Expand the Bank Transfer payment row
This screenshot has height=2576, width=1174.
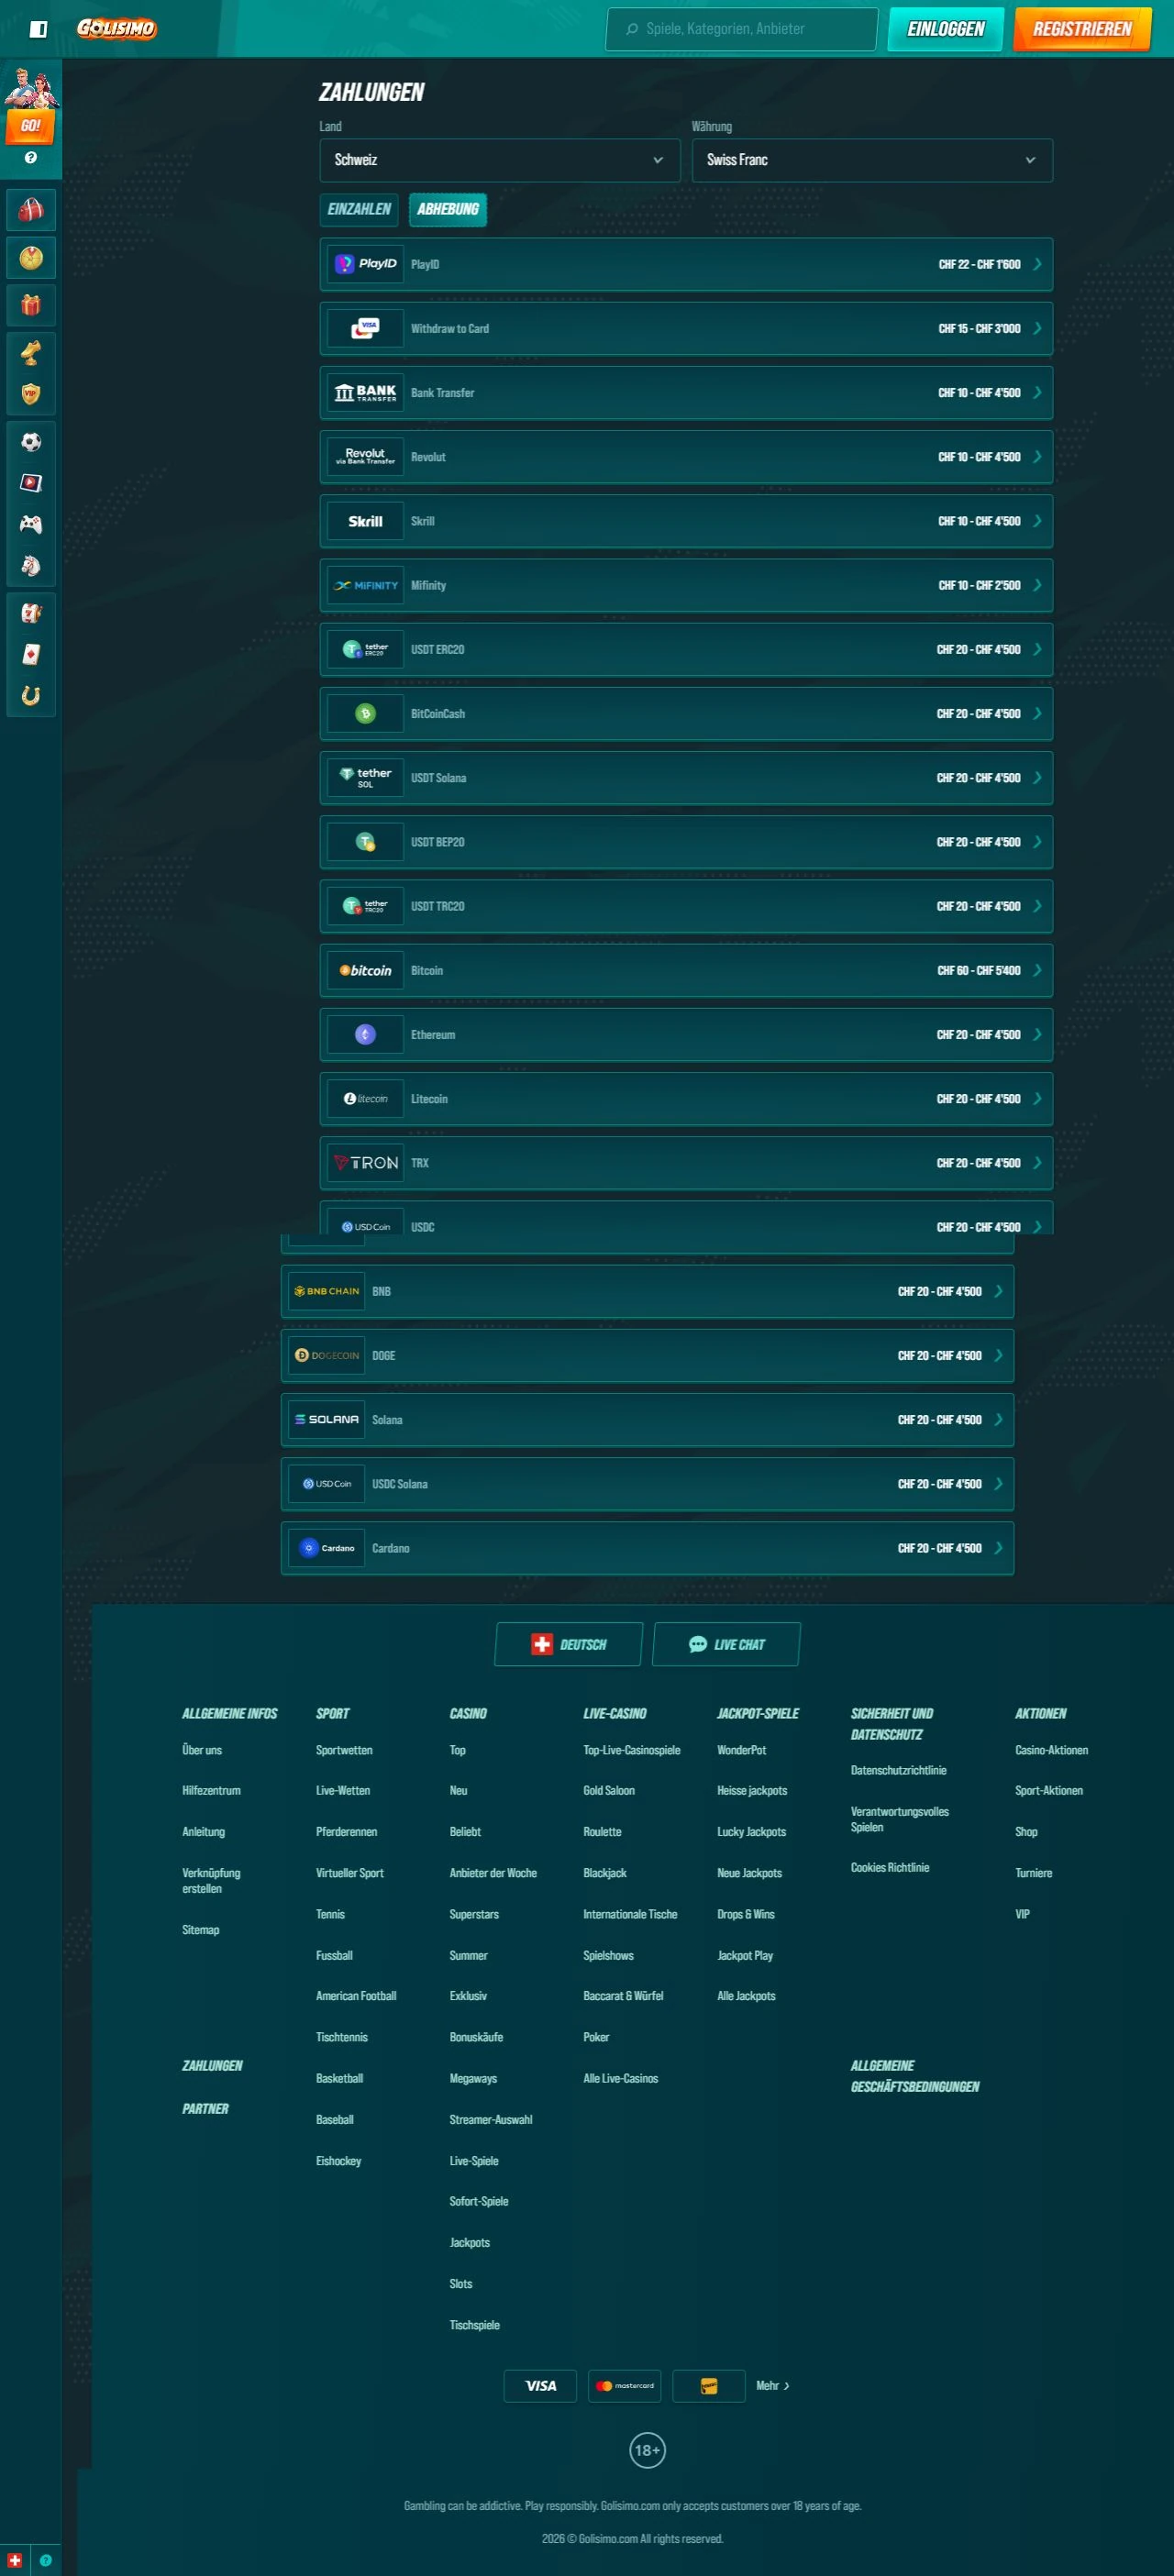coord(686,393)
